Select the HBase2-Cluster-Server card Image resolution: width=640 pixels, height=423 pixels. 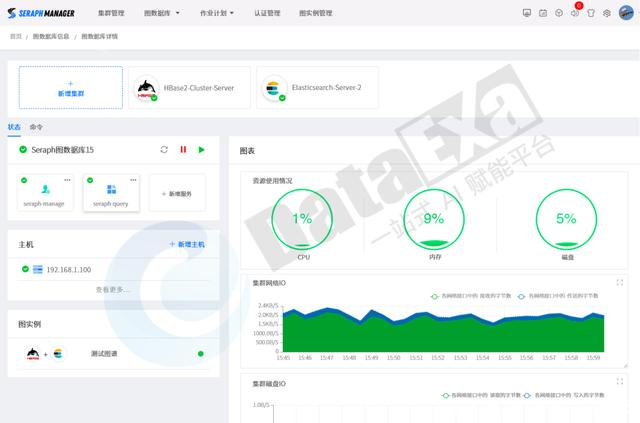188,88
